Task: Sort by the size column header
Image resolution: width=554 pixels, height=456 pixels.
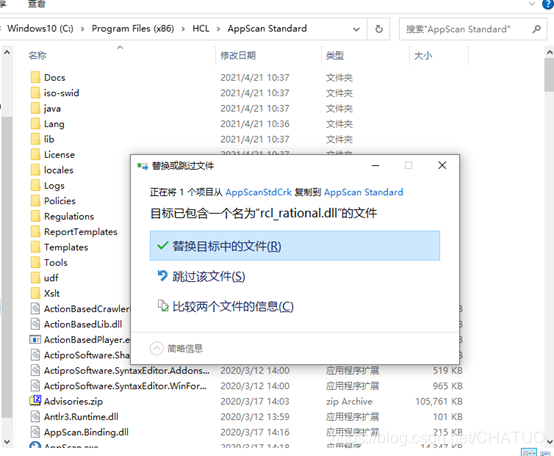Action: [x=423, y=55]
